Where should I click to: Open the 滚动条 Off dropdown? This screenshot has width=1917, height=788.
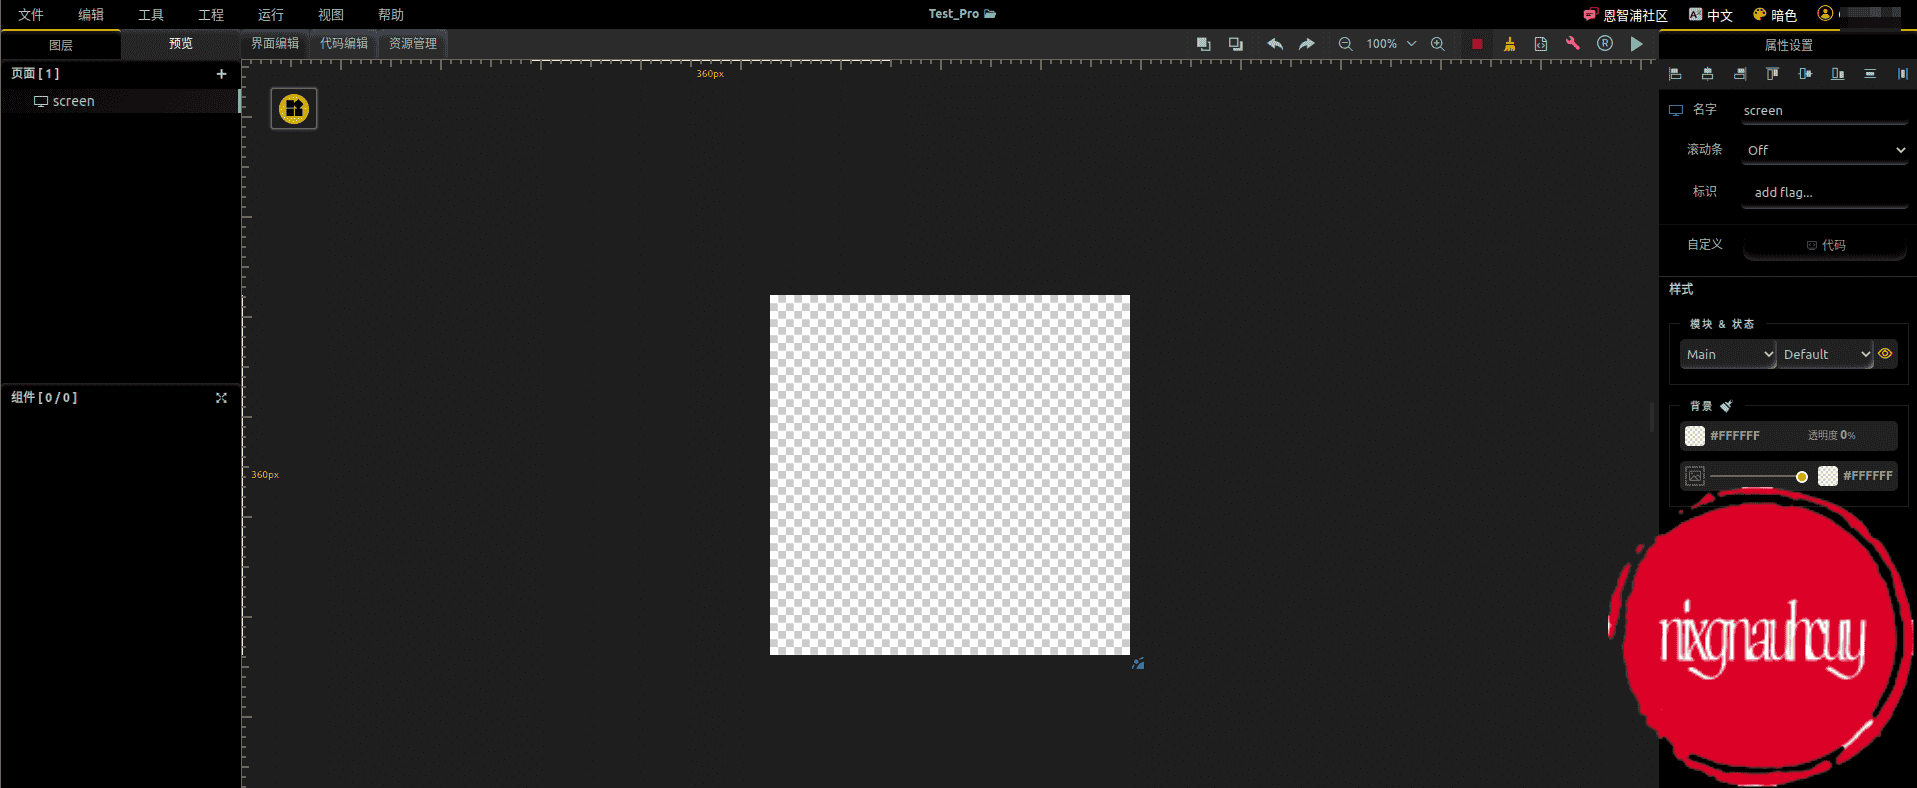pyautogui.click(x=1824, y=150)
